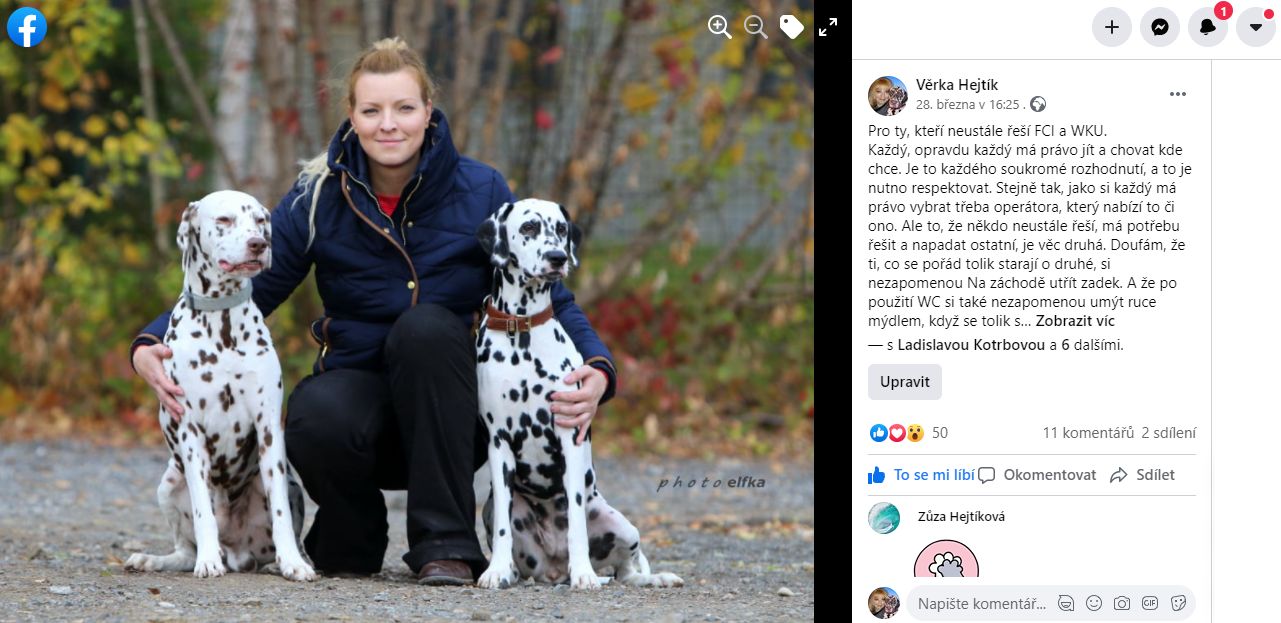Insert a GIF in the comment
1281x623 pixels.
pyautogui.click(x=1150, y=603)
